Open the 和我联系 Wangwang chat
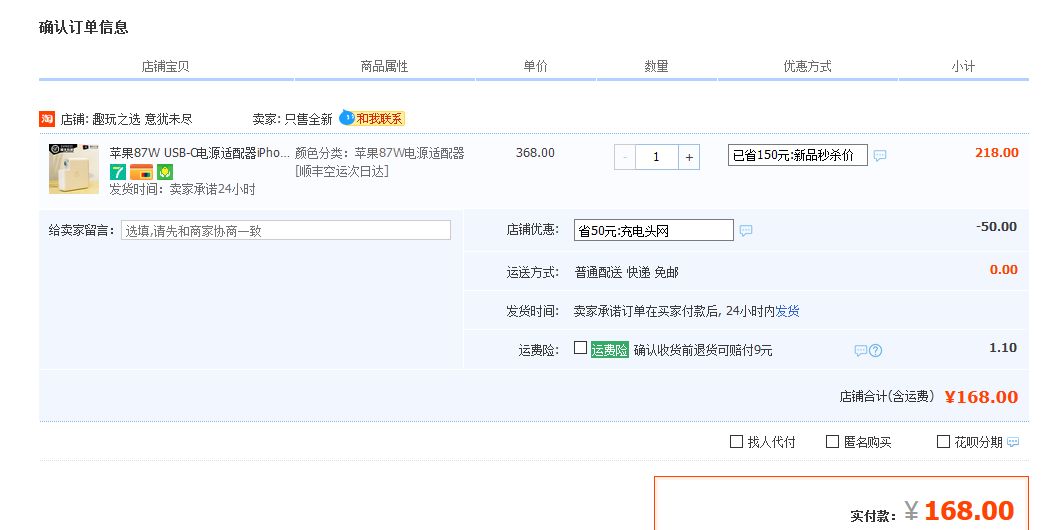Image resolution: width=1060 pixels, height=530 pixels. 372,118
